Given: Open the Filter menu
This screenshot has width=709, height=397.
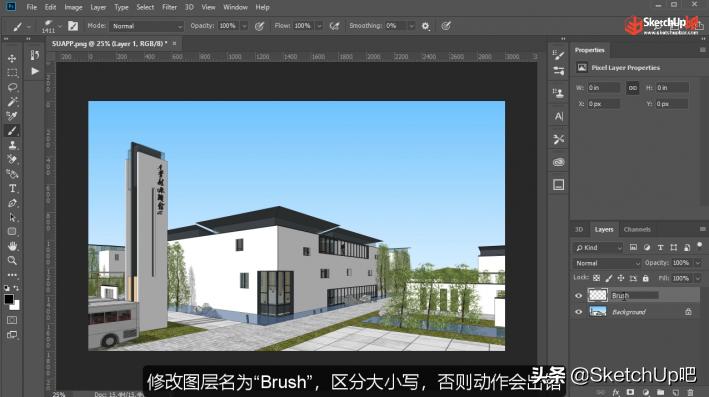Looking at the screenshot, I should tap(170, 7).
